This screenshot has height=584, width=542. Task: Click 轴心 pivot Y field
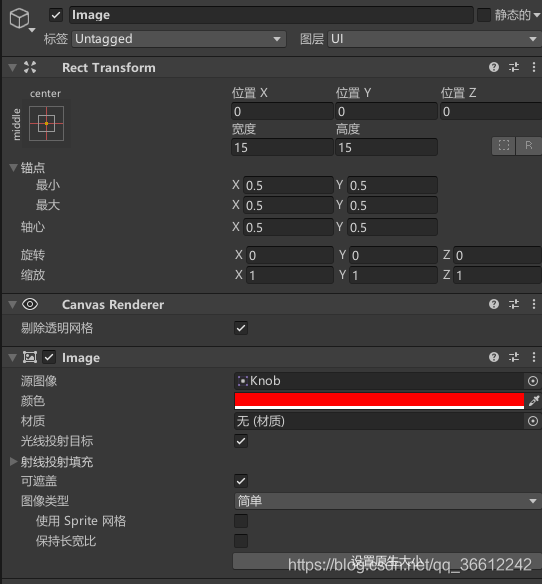[x=392, y=228]
